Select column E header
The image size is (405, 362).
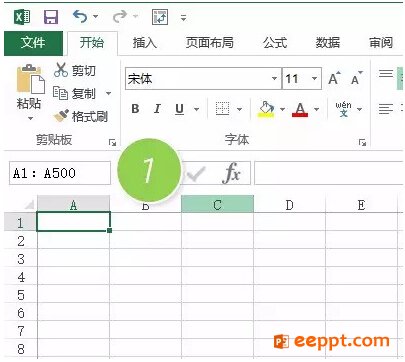pyautogui.click(x=361, y=204)
